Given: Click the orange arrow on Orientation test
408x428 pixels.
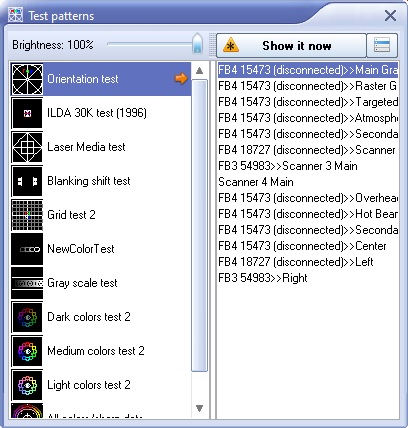Looking at the screenshot, I should [x=181, y=79].
